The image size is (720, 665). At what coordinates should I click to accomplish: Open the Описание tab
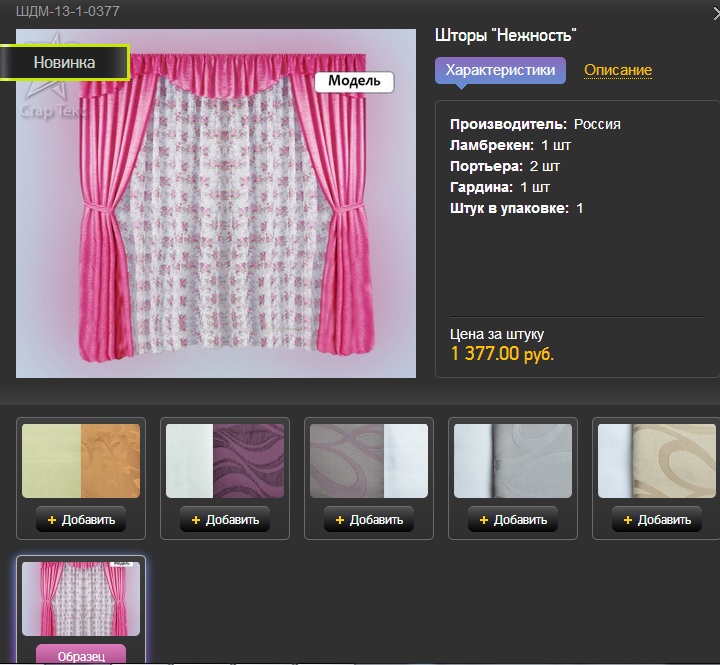(x=618, y=70)
